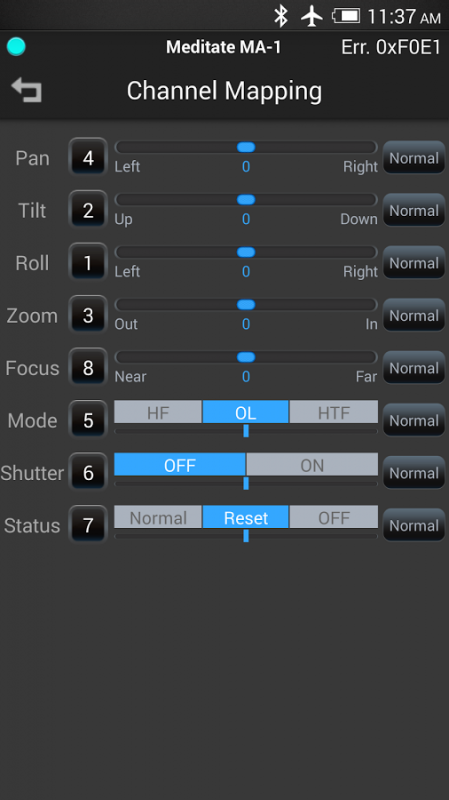Select the Reset status option
449x800 pixels.
click(245, 517)
